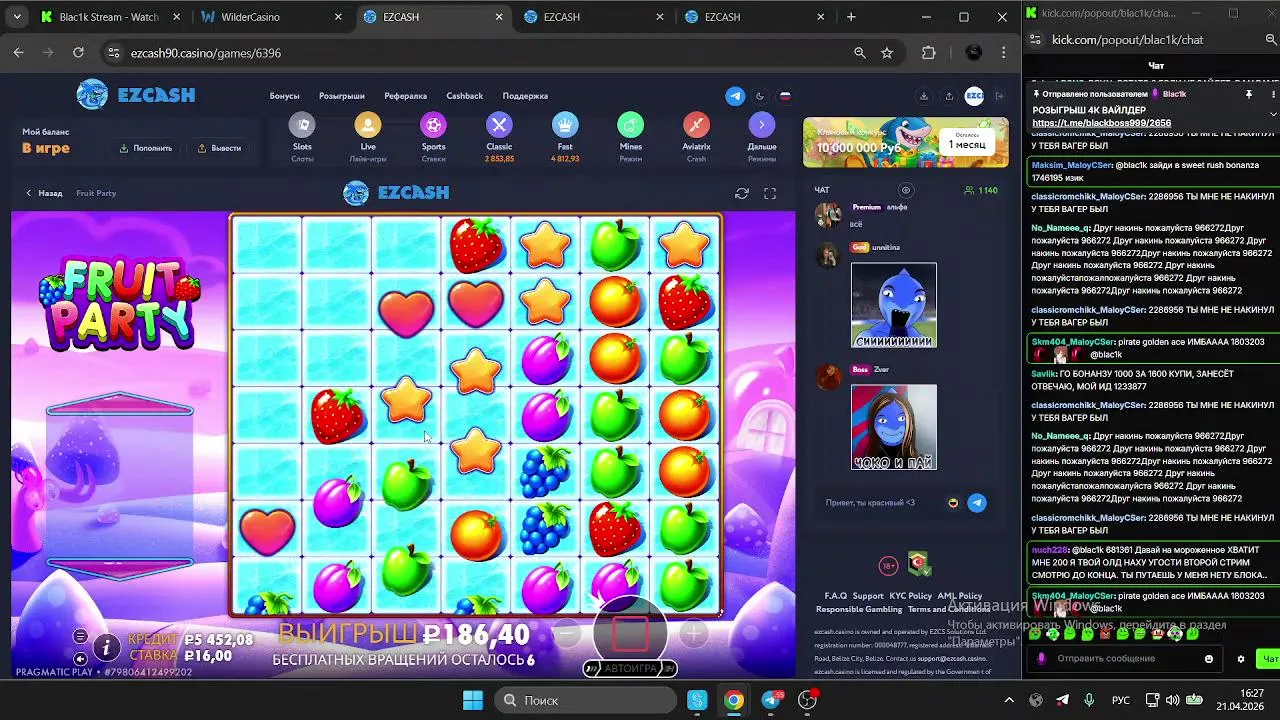Toggle dark mode moon icon

[760, 96]
